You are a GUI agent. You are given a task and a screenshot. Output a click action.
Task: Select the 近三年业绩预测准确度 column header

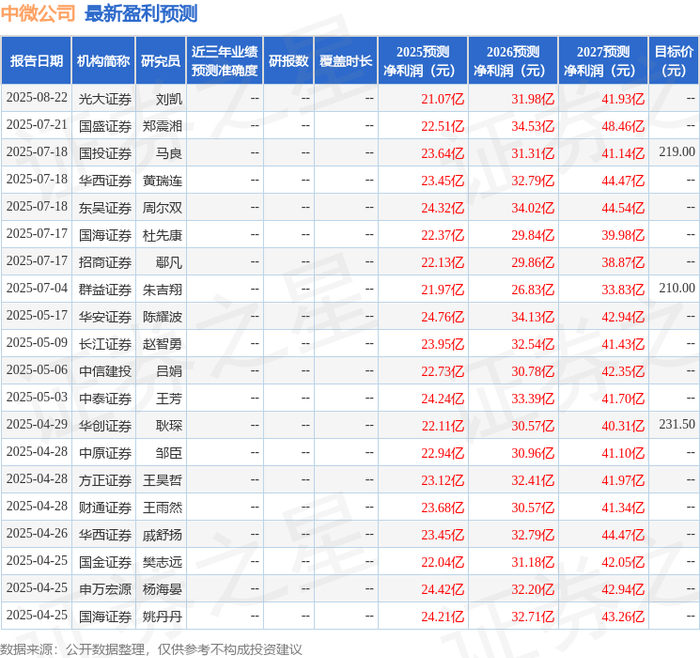point(225,61)
